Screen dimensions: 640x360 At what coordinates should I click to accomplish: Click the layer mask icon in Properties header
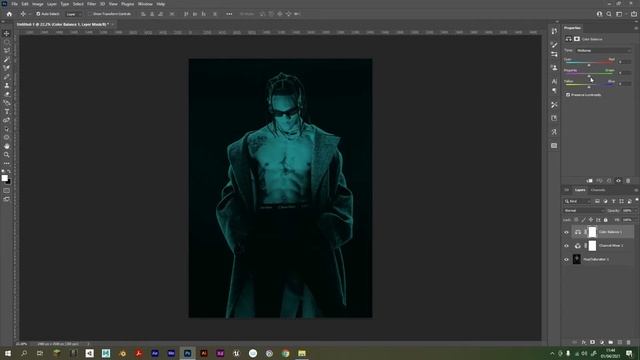pyautogui.click(x=577, y=39)
